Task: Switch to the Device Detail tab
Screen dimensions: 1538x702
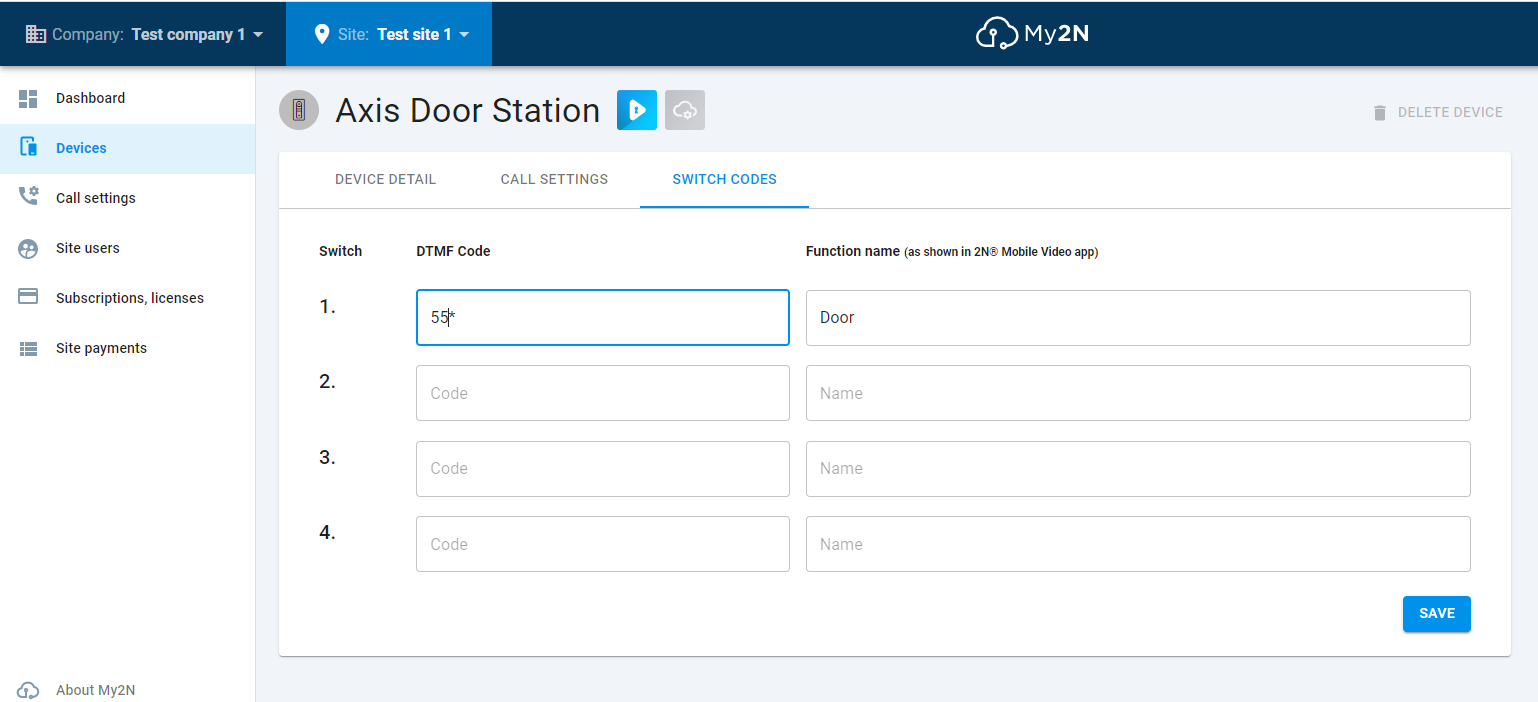Action: tap(385, 179)
